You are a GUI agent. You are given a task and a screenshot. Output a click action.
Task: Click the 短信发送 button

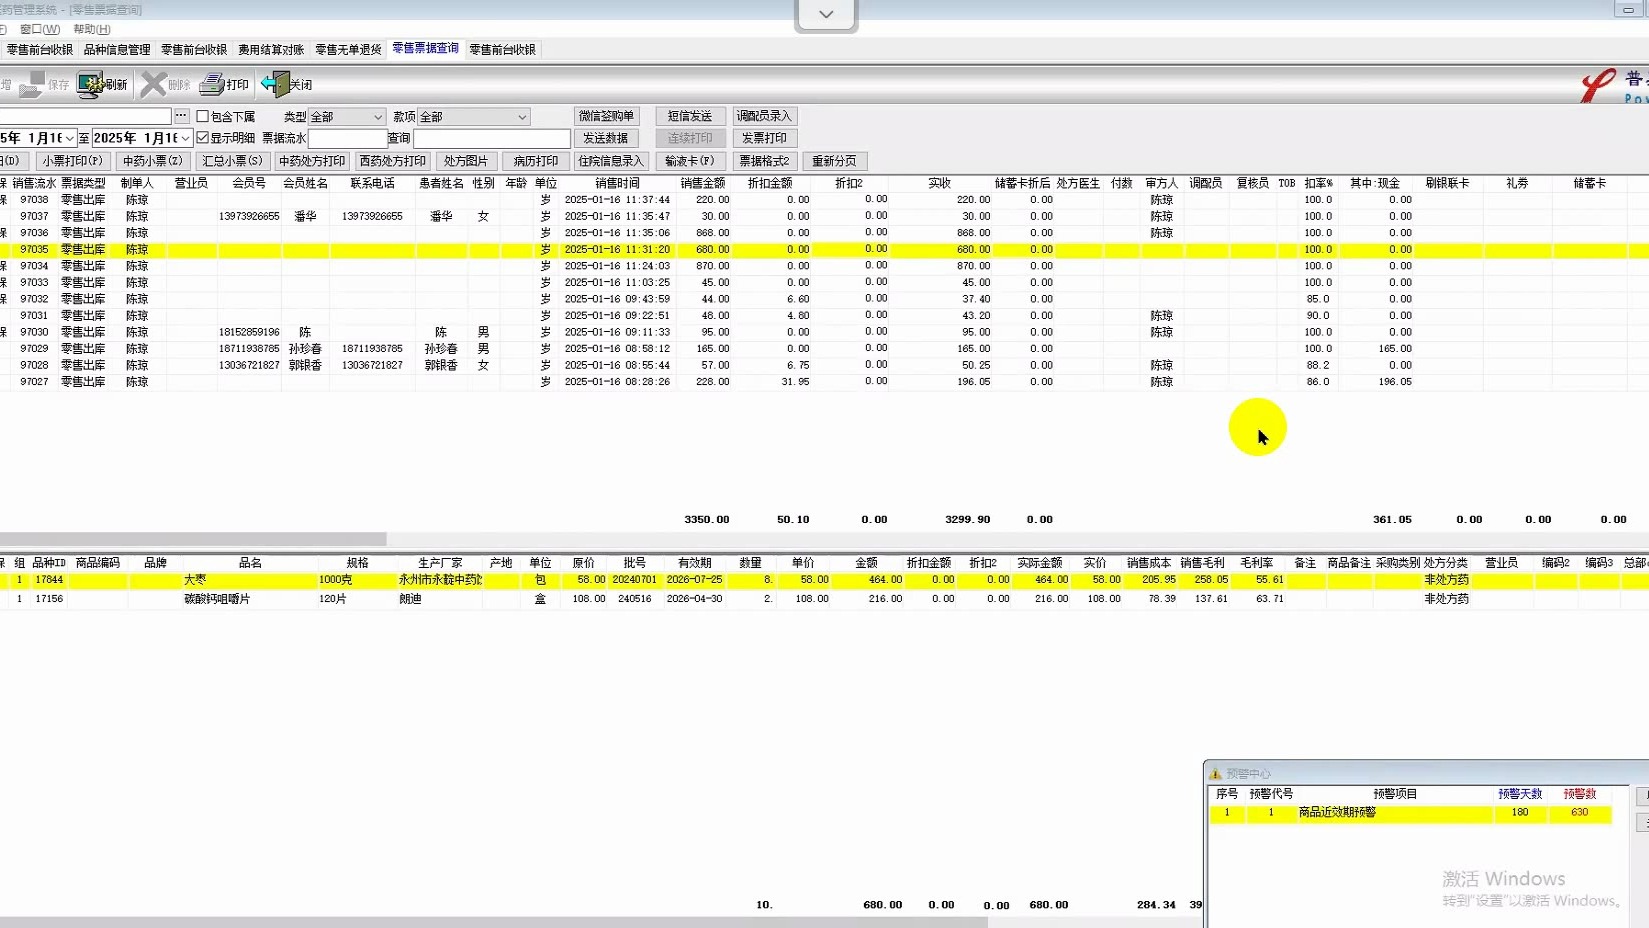tap(690, 116)
